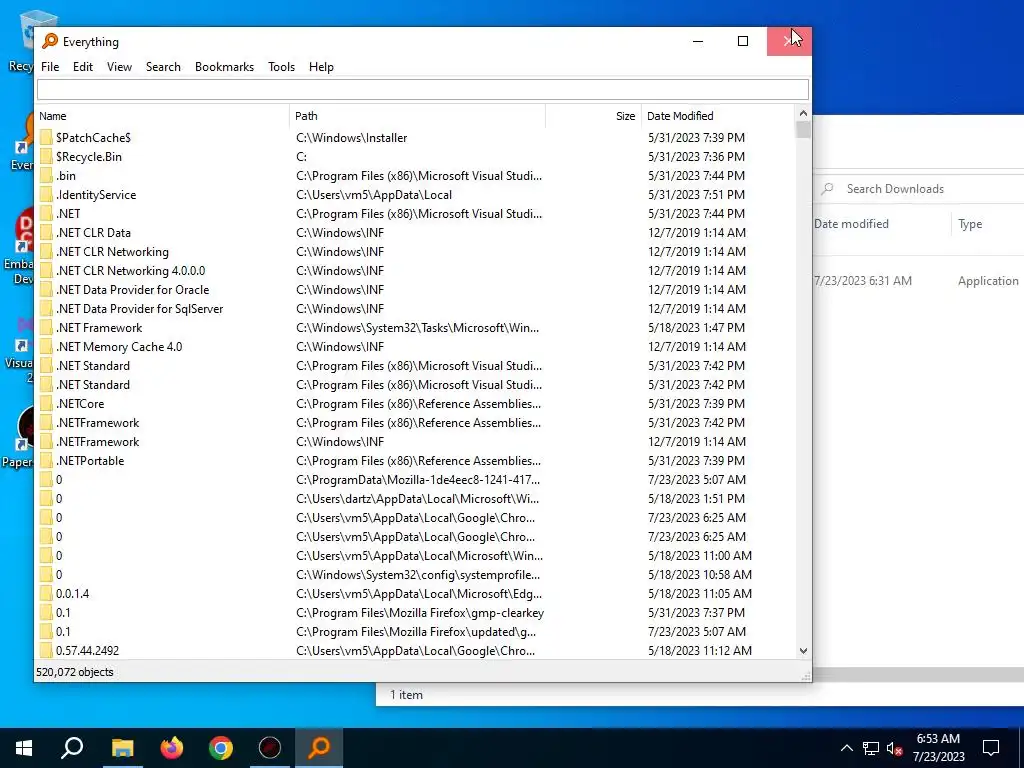This screenshot has height=768, width=1024.
Task: Open the Windows Start menu
Action: coord(24,748)
